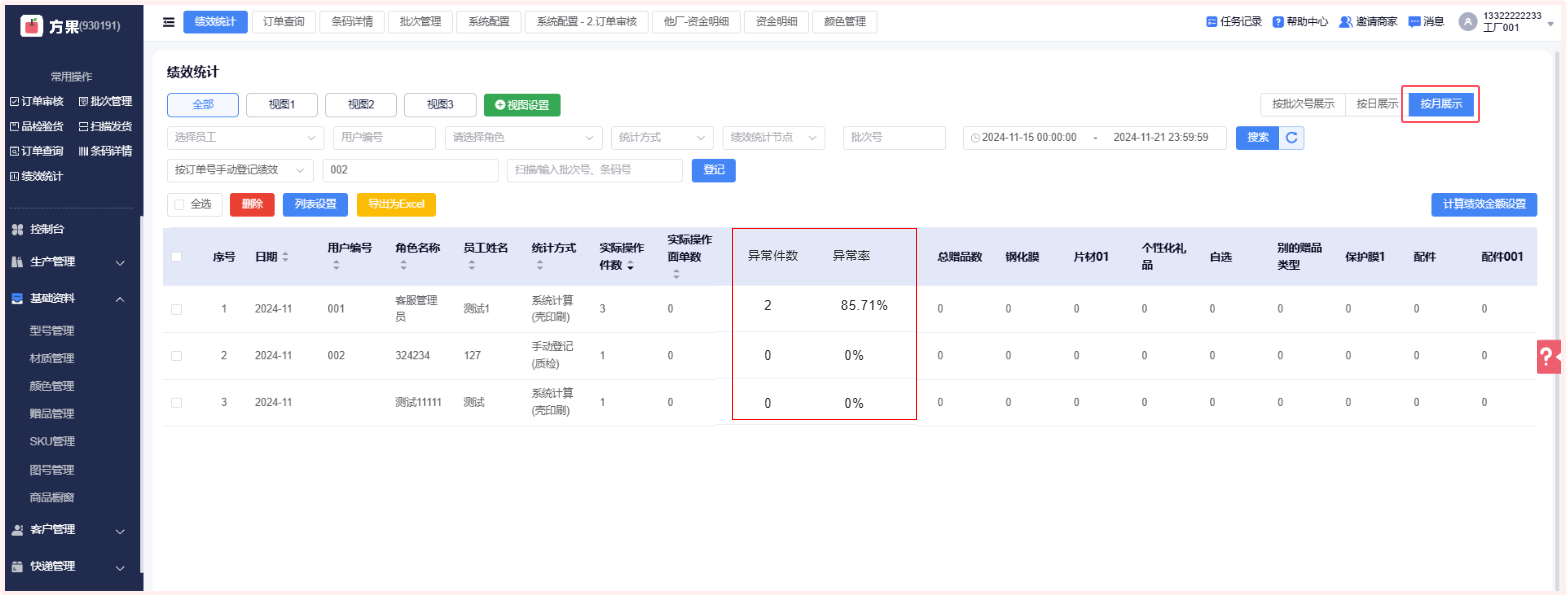This screenshot has height=595, width=1566.
Task: Click the refresh button next to 搜索
Action: click(1292, 138)
